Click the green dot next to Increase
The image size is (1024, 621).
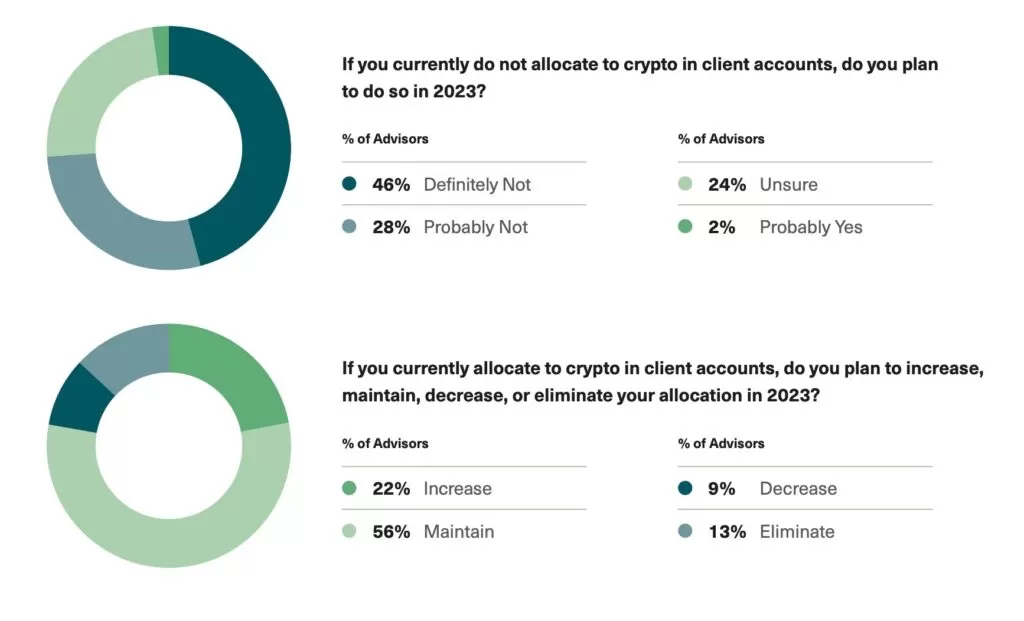pos(349,489)
